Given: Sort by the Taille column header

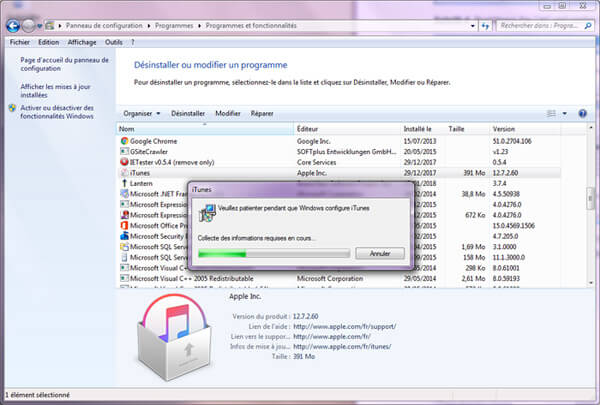Looking at the screenshot, I should (468, 129).
